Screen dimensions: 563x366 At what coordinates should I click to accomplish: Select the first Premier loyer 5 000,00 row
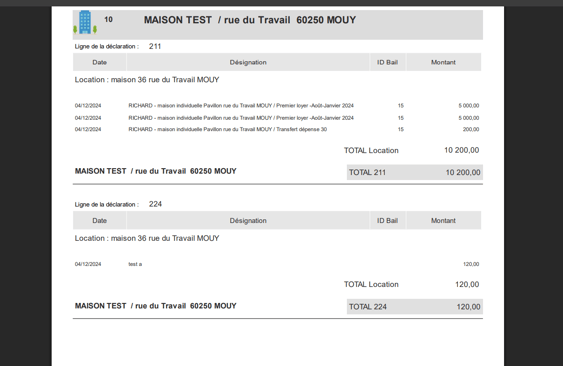click(x=277, y=106)
